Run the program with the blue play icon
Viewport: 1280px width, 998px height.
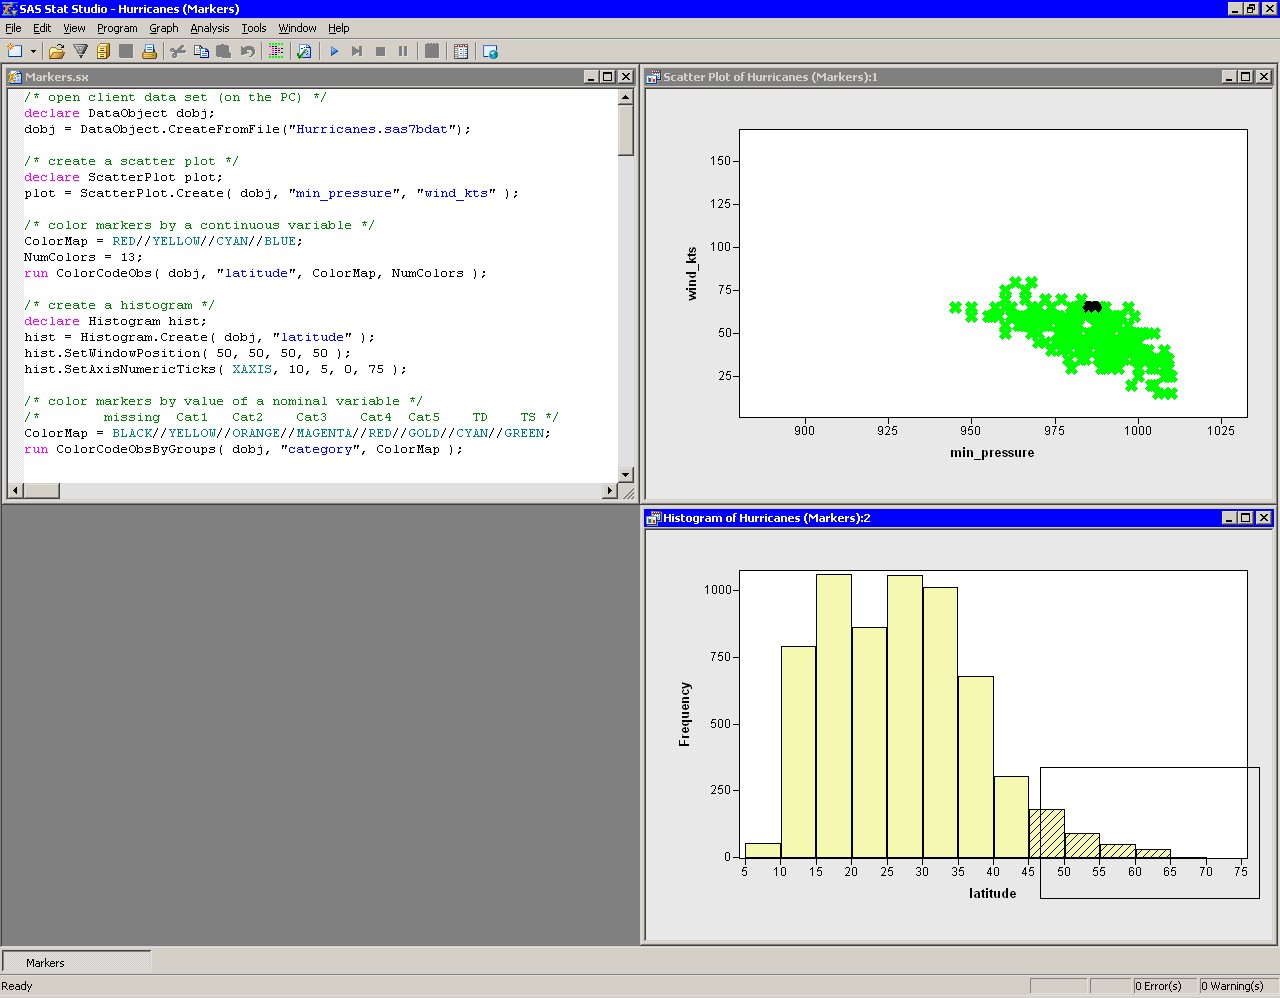pyautogui.click(x=334, y=51)
